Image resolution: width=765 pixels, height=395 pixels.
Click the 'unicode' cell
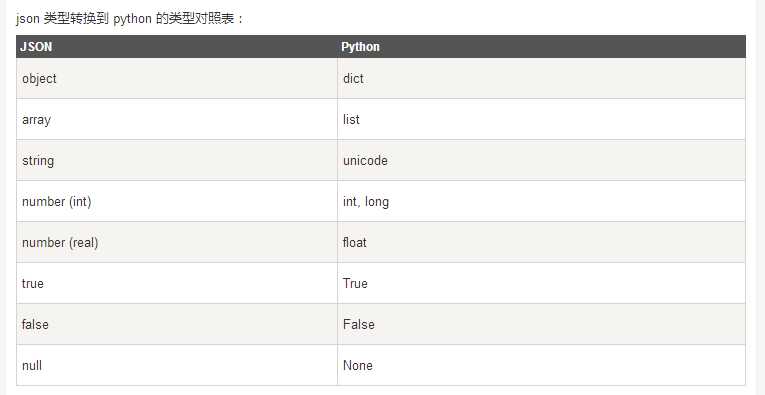(541, 160)
